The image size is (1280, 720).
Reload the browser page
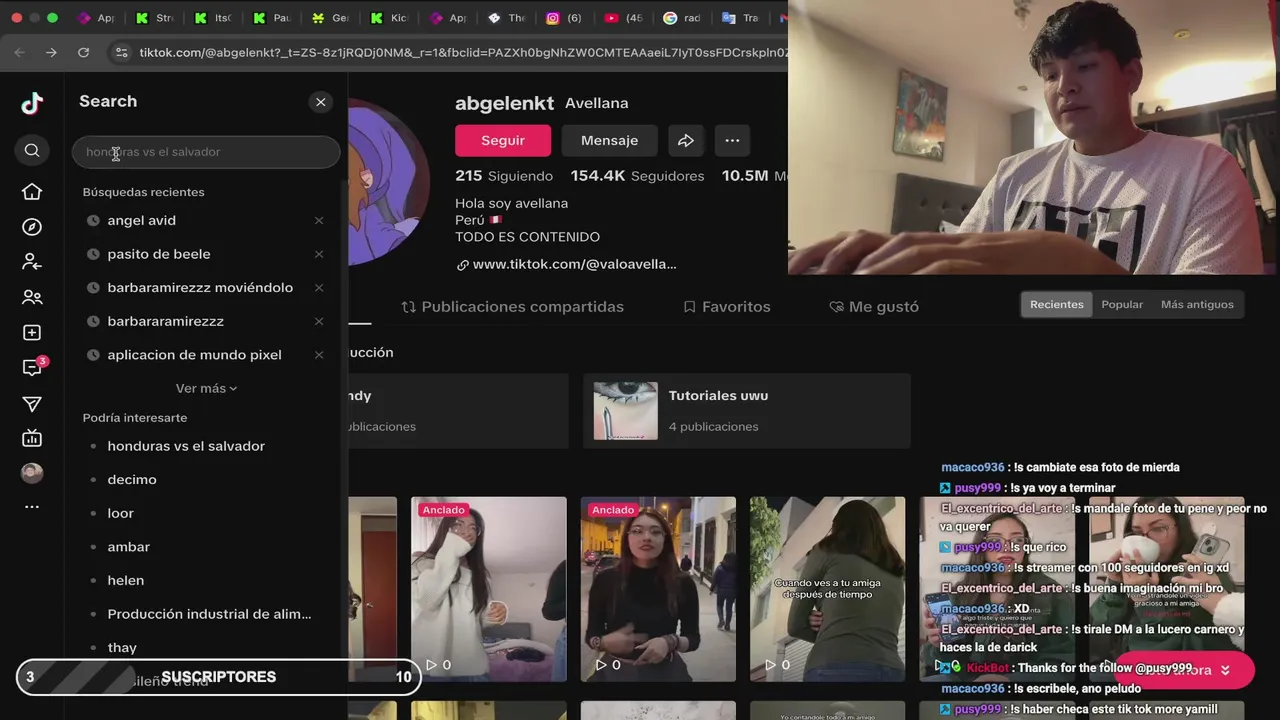coord(84,52)
